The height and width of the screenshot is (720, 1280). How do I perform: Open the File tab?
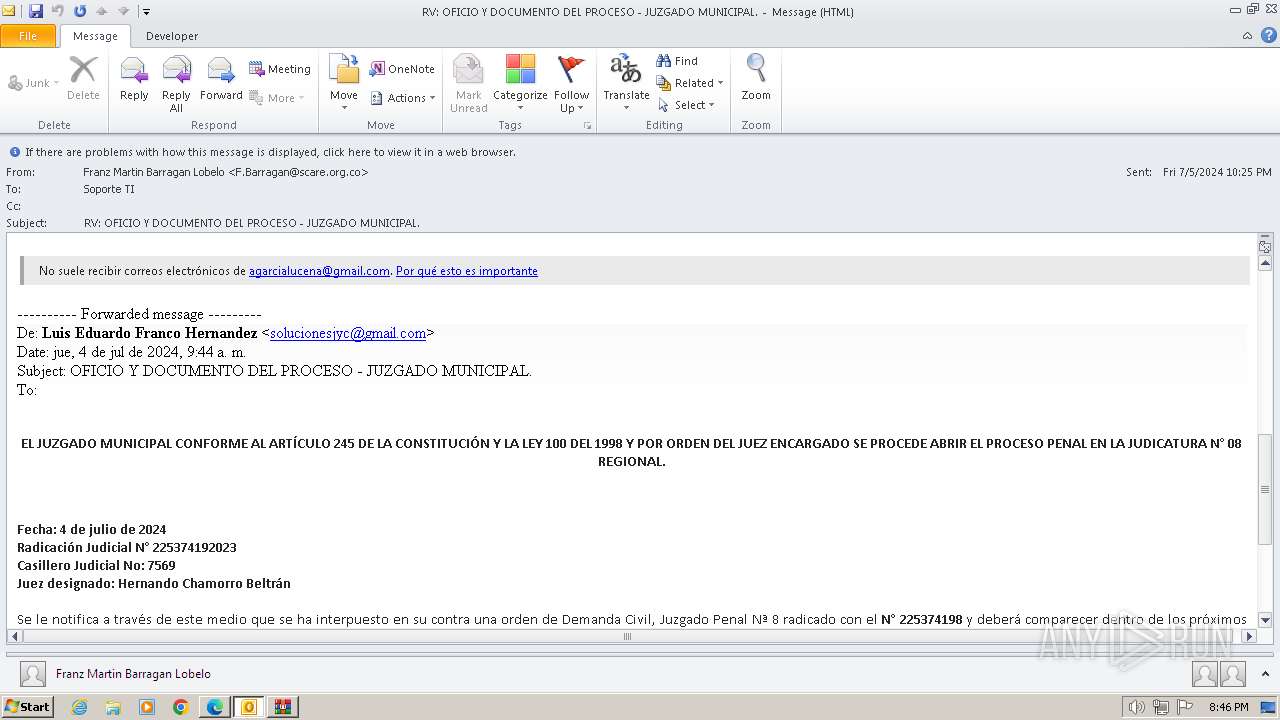point(28,36)
